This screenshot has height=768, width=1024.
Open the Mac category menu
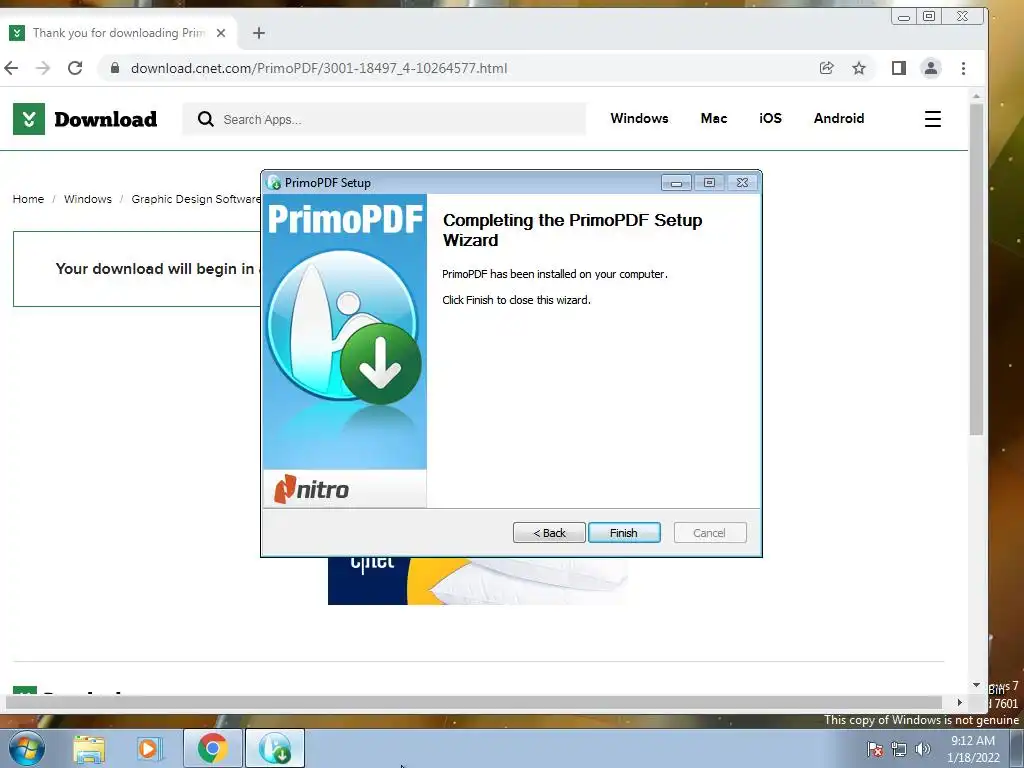[x=714, y=118]
